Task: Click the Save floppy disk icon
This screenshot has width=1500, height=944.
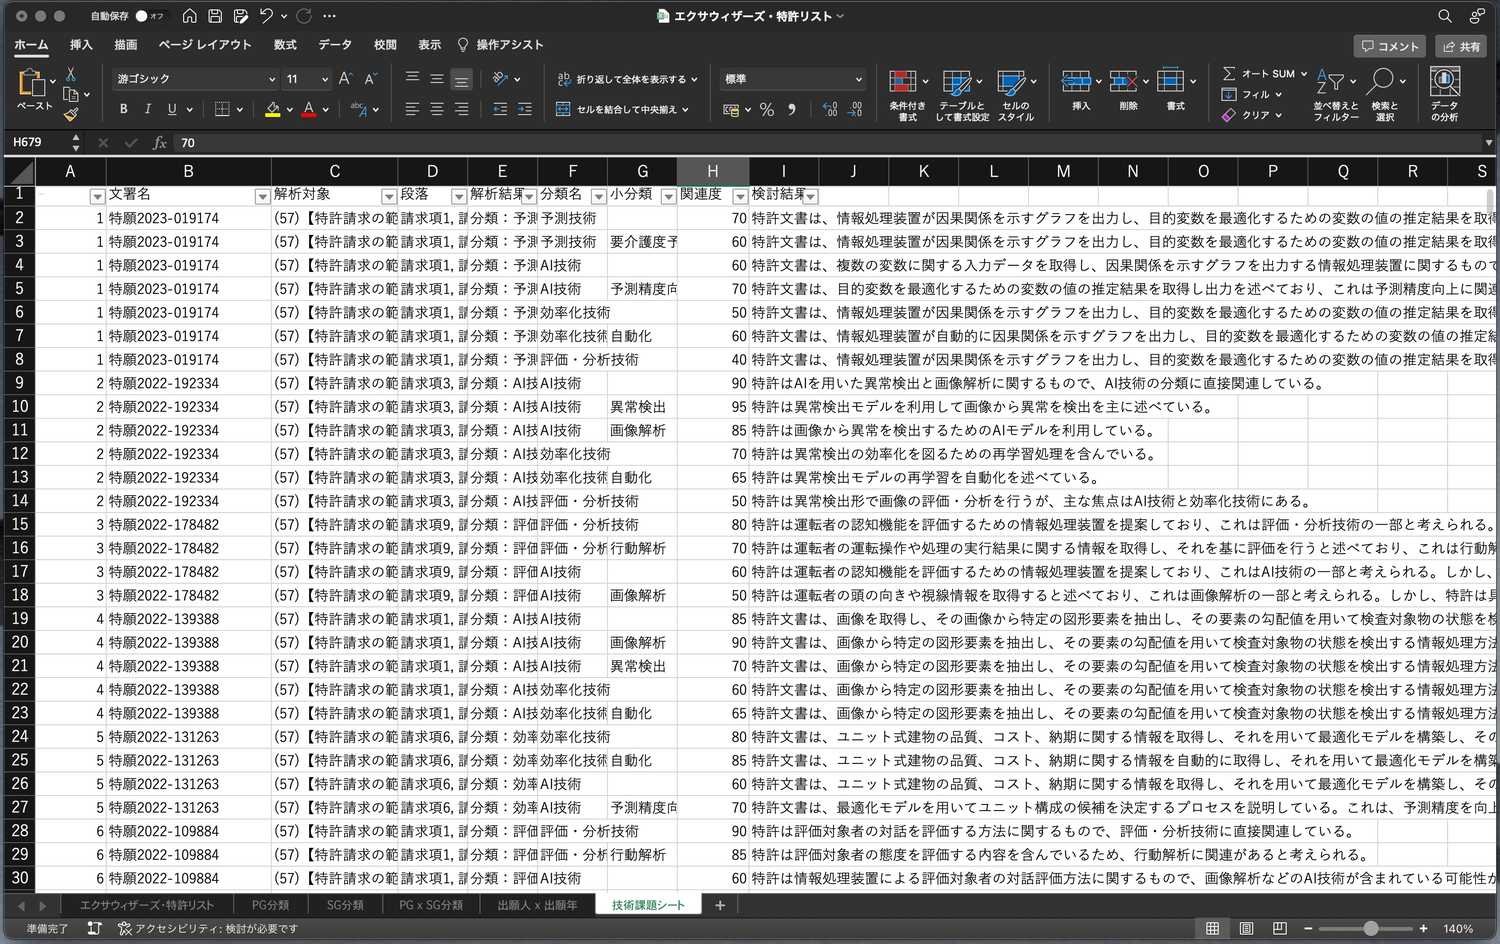Action: coord(215,16)
